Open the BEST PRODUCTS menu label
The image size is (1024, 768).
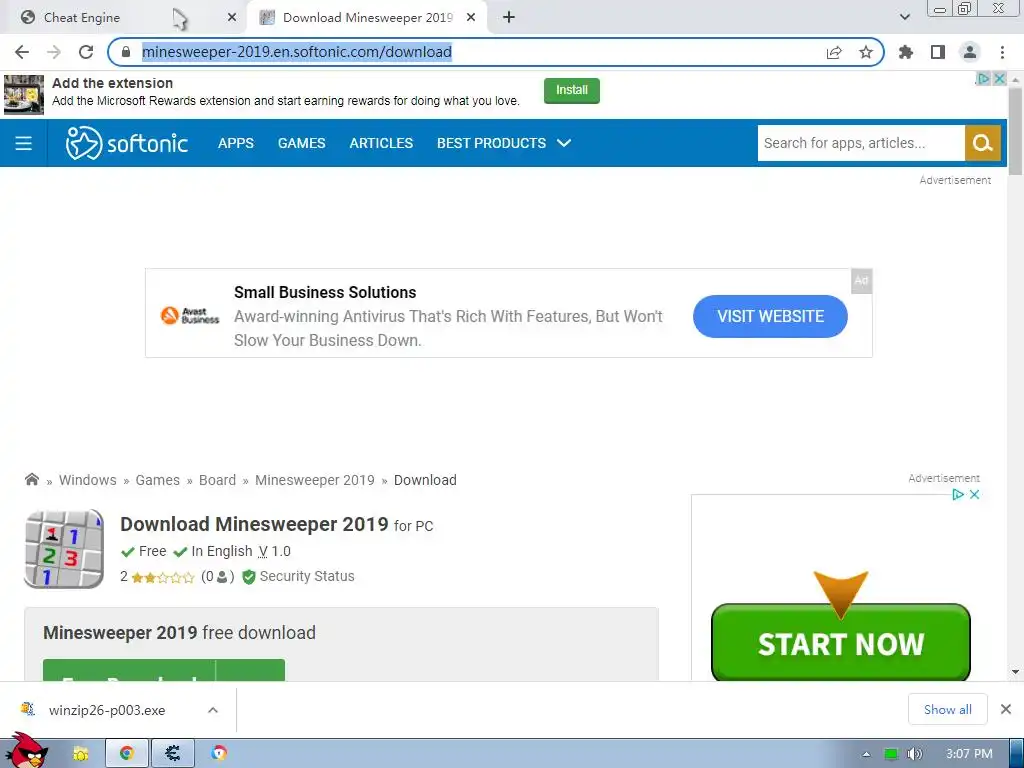point(491,143)
